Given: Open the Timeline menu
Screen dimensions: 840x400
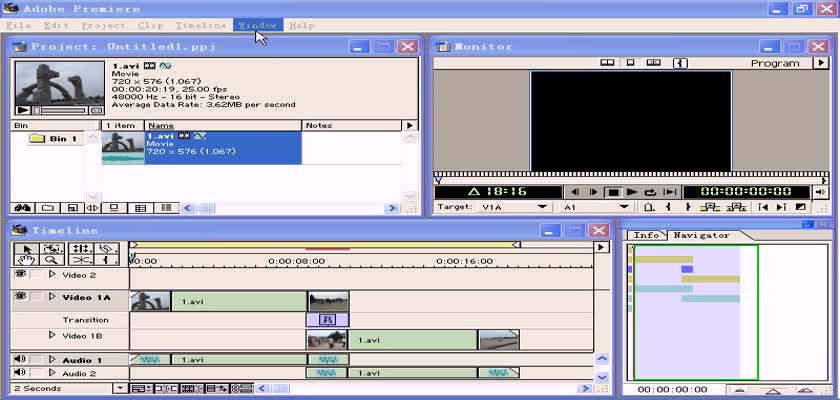Looking at the screenshot, I should click(201, 25).
